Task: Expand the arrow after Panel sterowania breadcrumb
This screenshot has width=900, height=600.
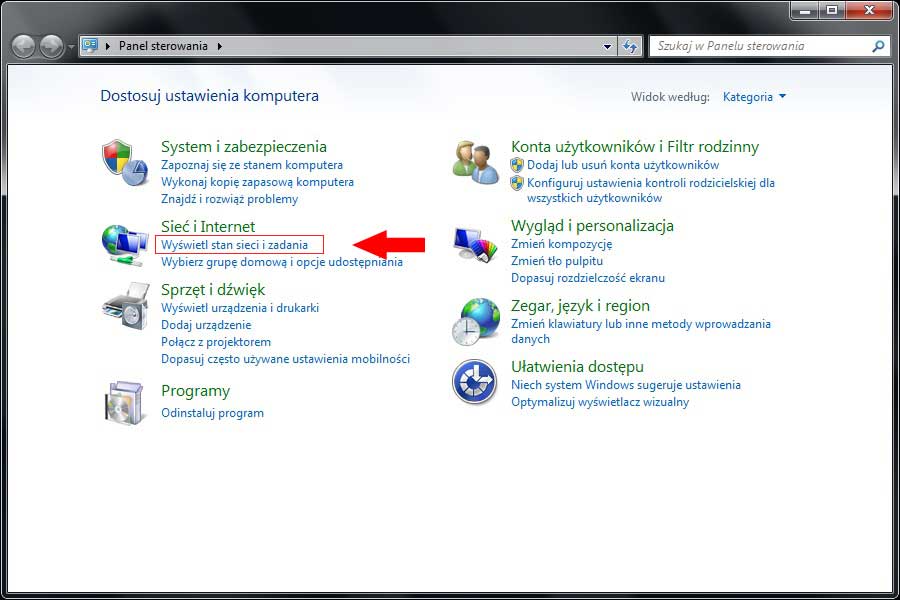Action: click(x=220, y=46)
